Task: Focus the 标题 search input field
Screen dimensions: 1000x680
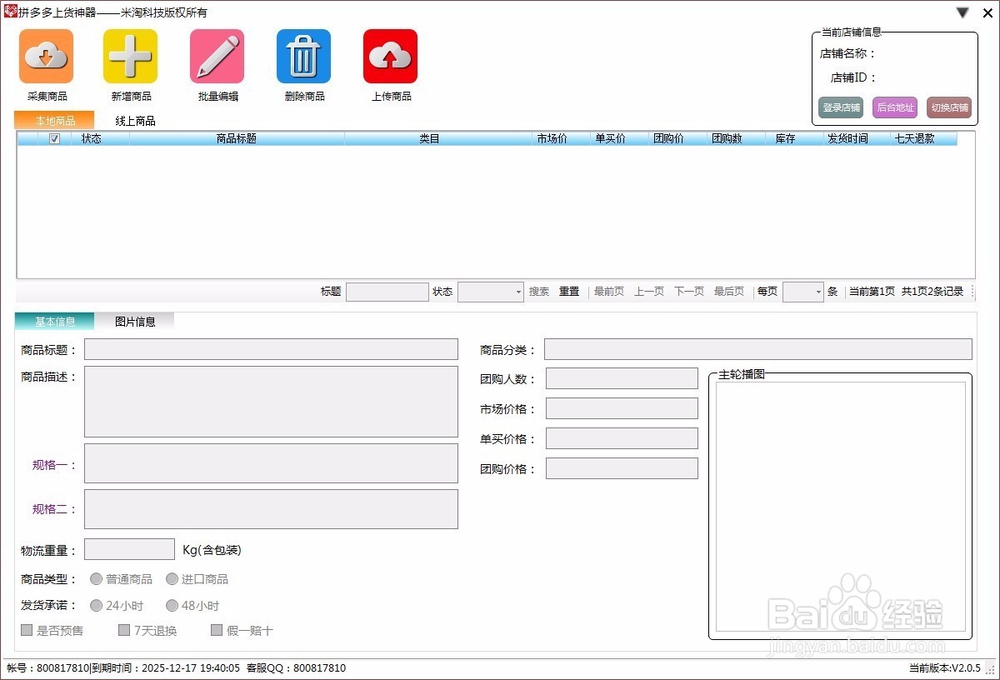Action: pyautogui.click(x=387, y=292)
